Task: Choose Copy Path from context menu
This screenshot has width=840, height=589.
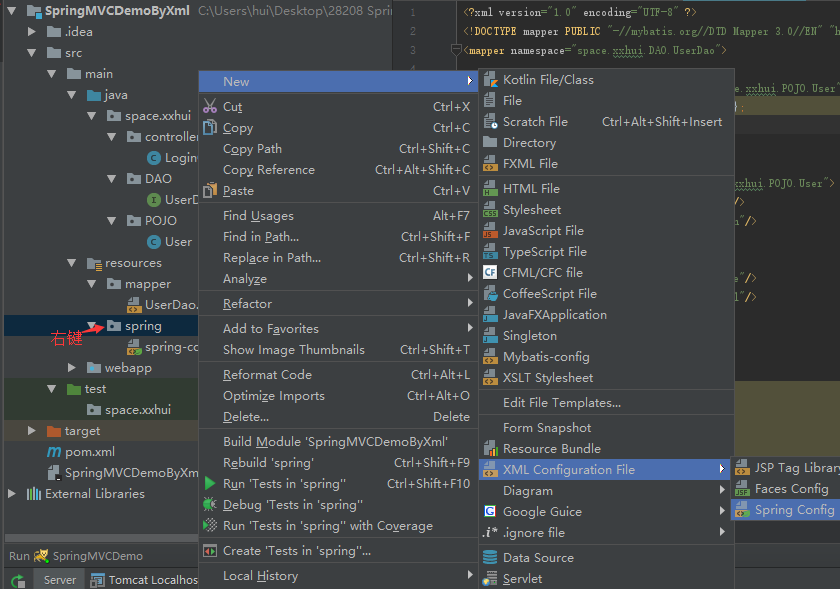Action: tap(338, 148)
